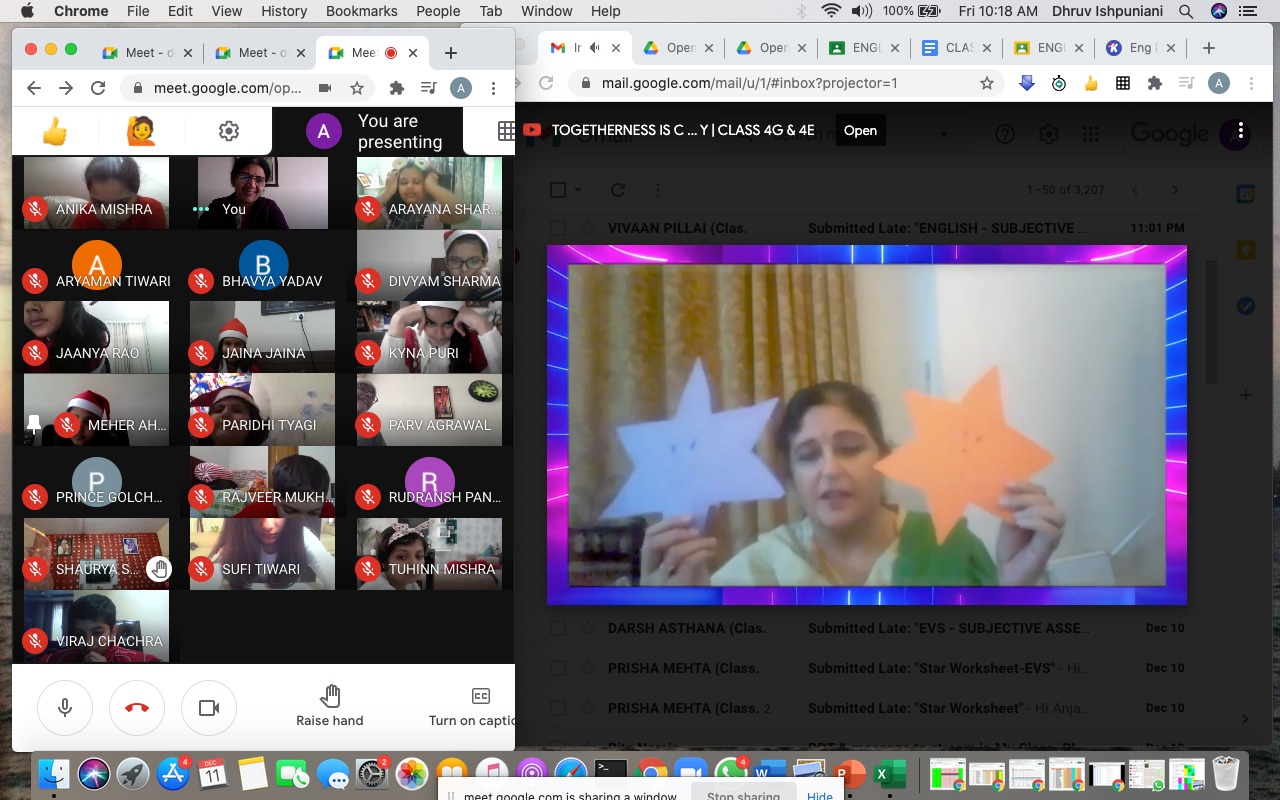Open profile avatar A in Gmail window toolbar
This screenshot has width=1280, height=800.
pos(1219,83)
